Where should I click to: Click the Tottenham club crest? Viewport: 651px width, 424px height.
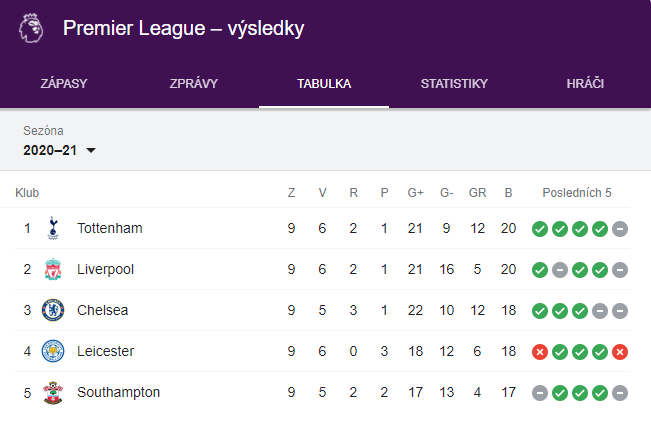coord(53,228)
